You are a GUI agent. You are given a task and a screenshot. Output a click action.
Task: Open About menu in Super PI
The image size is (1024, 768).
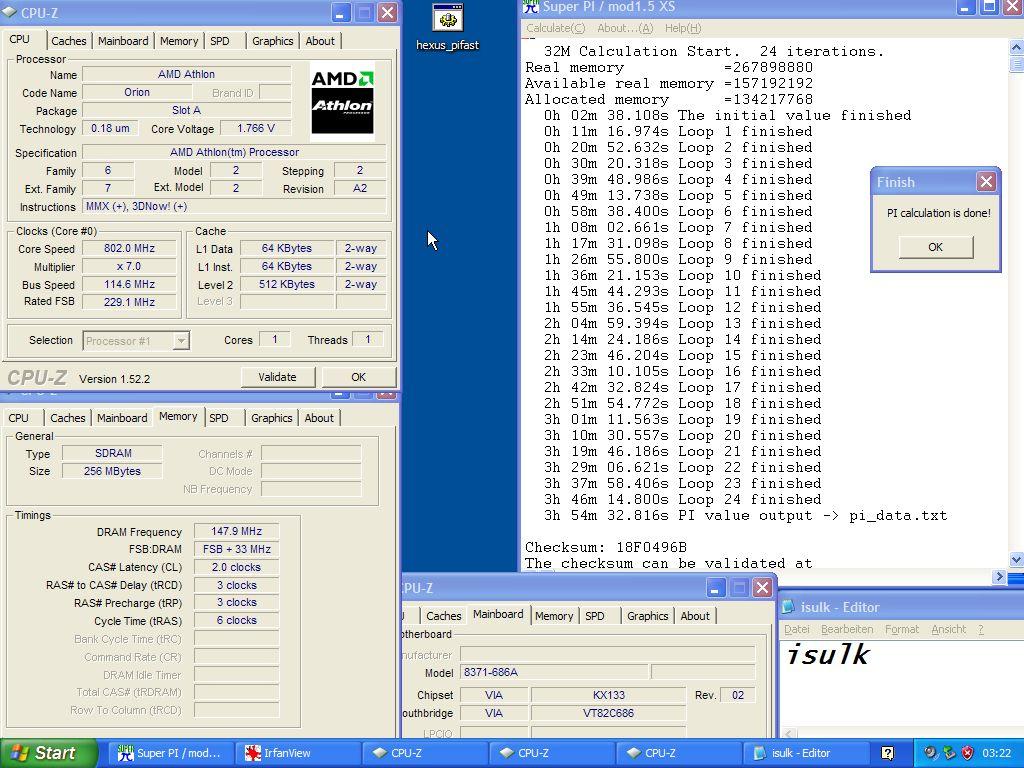click(x=625, y=28)
